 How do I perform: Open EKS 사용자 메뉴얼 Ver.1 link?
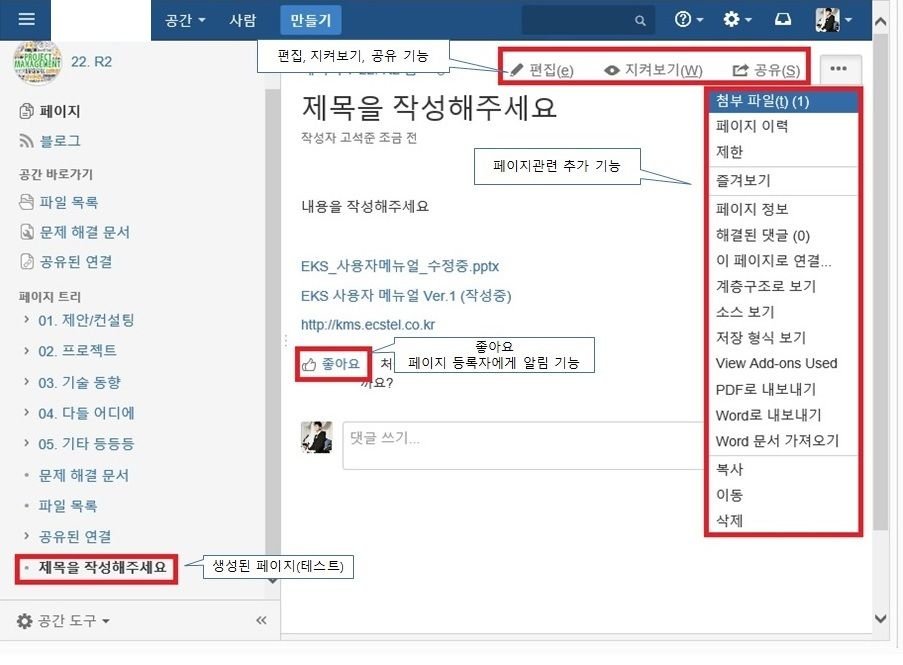pyautogui.click(x=406, y=296)
